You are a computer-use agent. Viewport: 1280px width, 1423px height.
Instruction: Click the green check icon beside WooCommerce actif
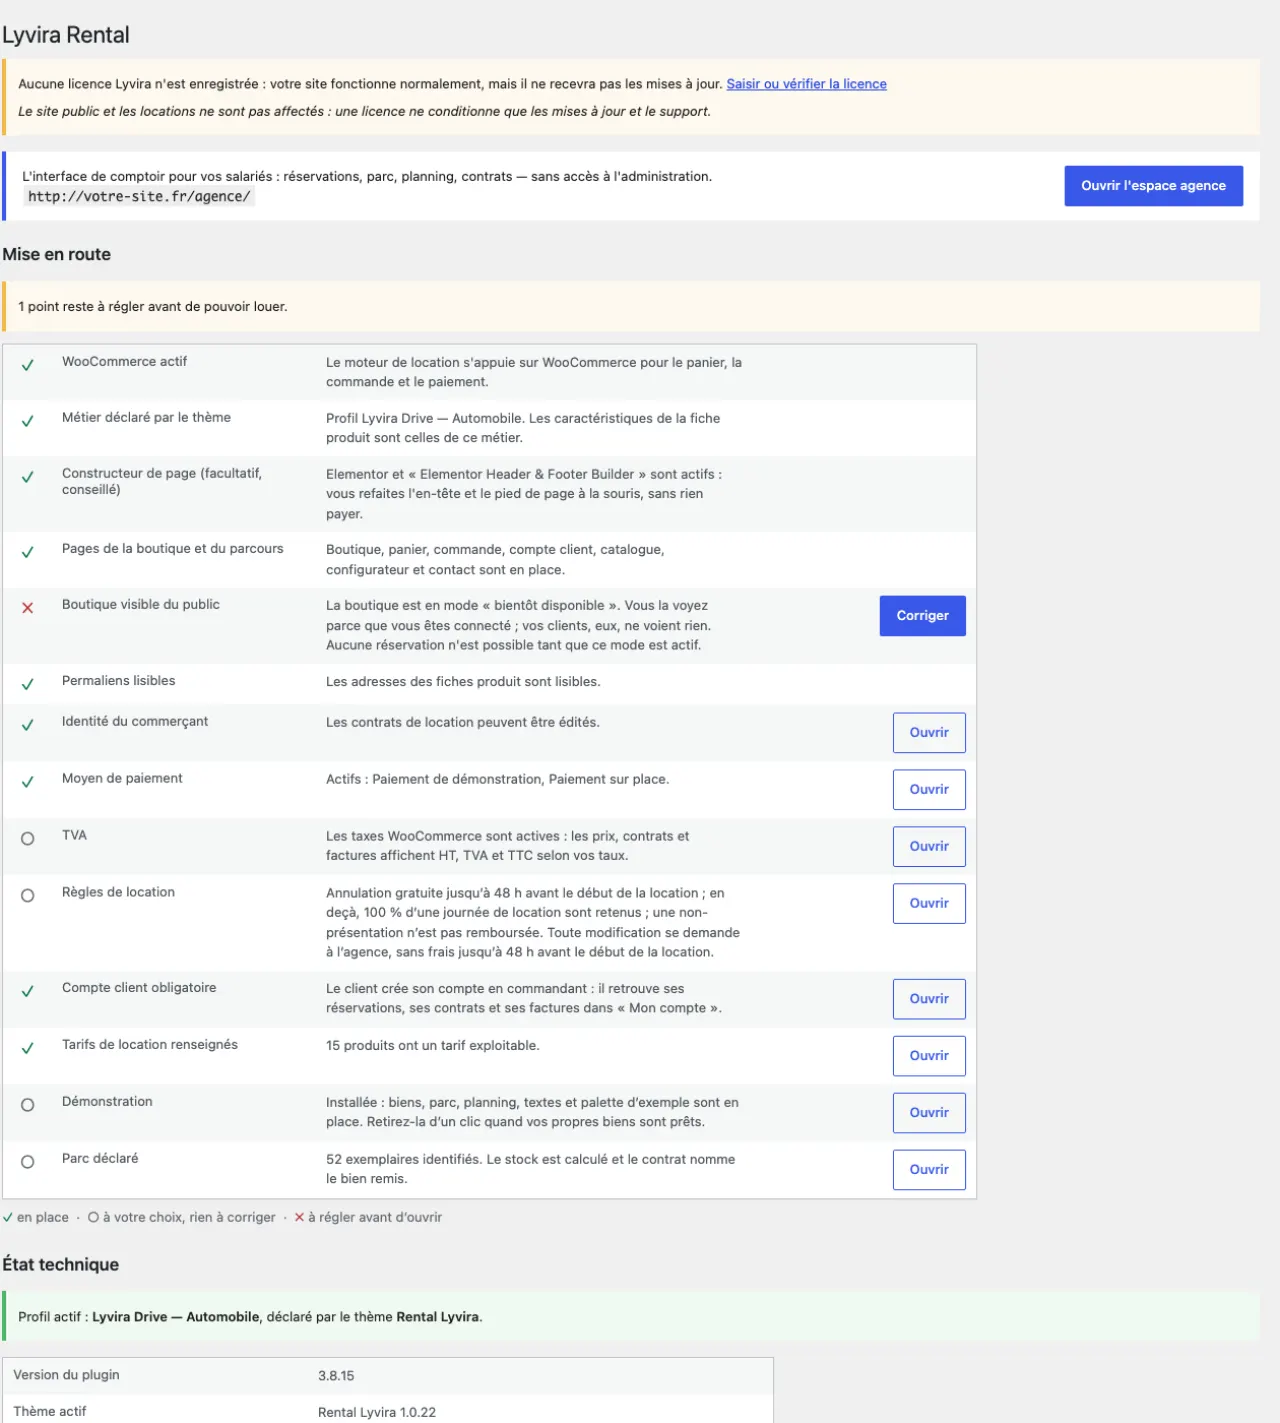pos(28,365)
